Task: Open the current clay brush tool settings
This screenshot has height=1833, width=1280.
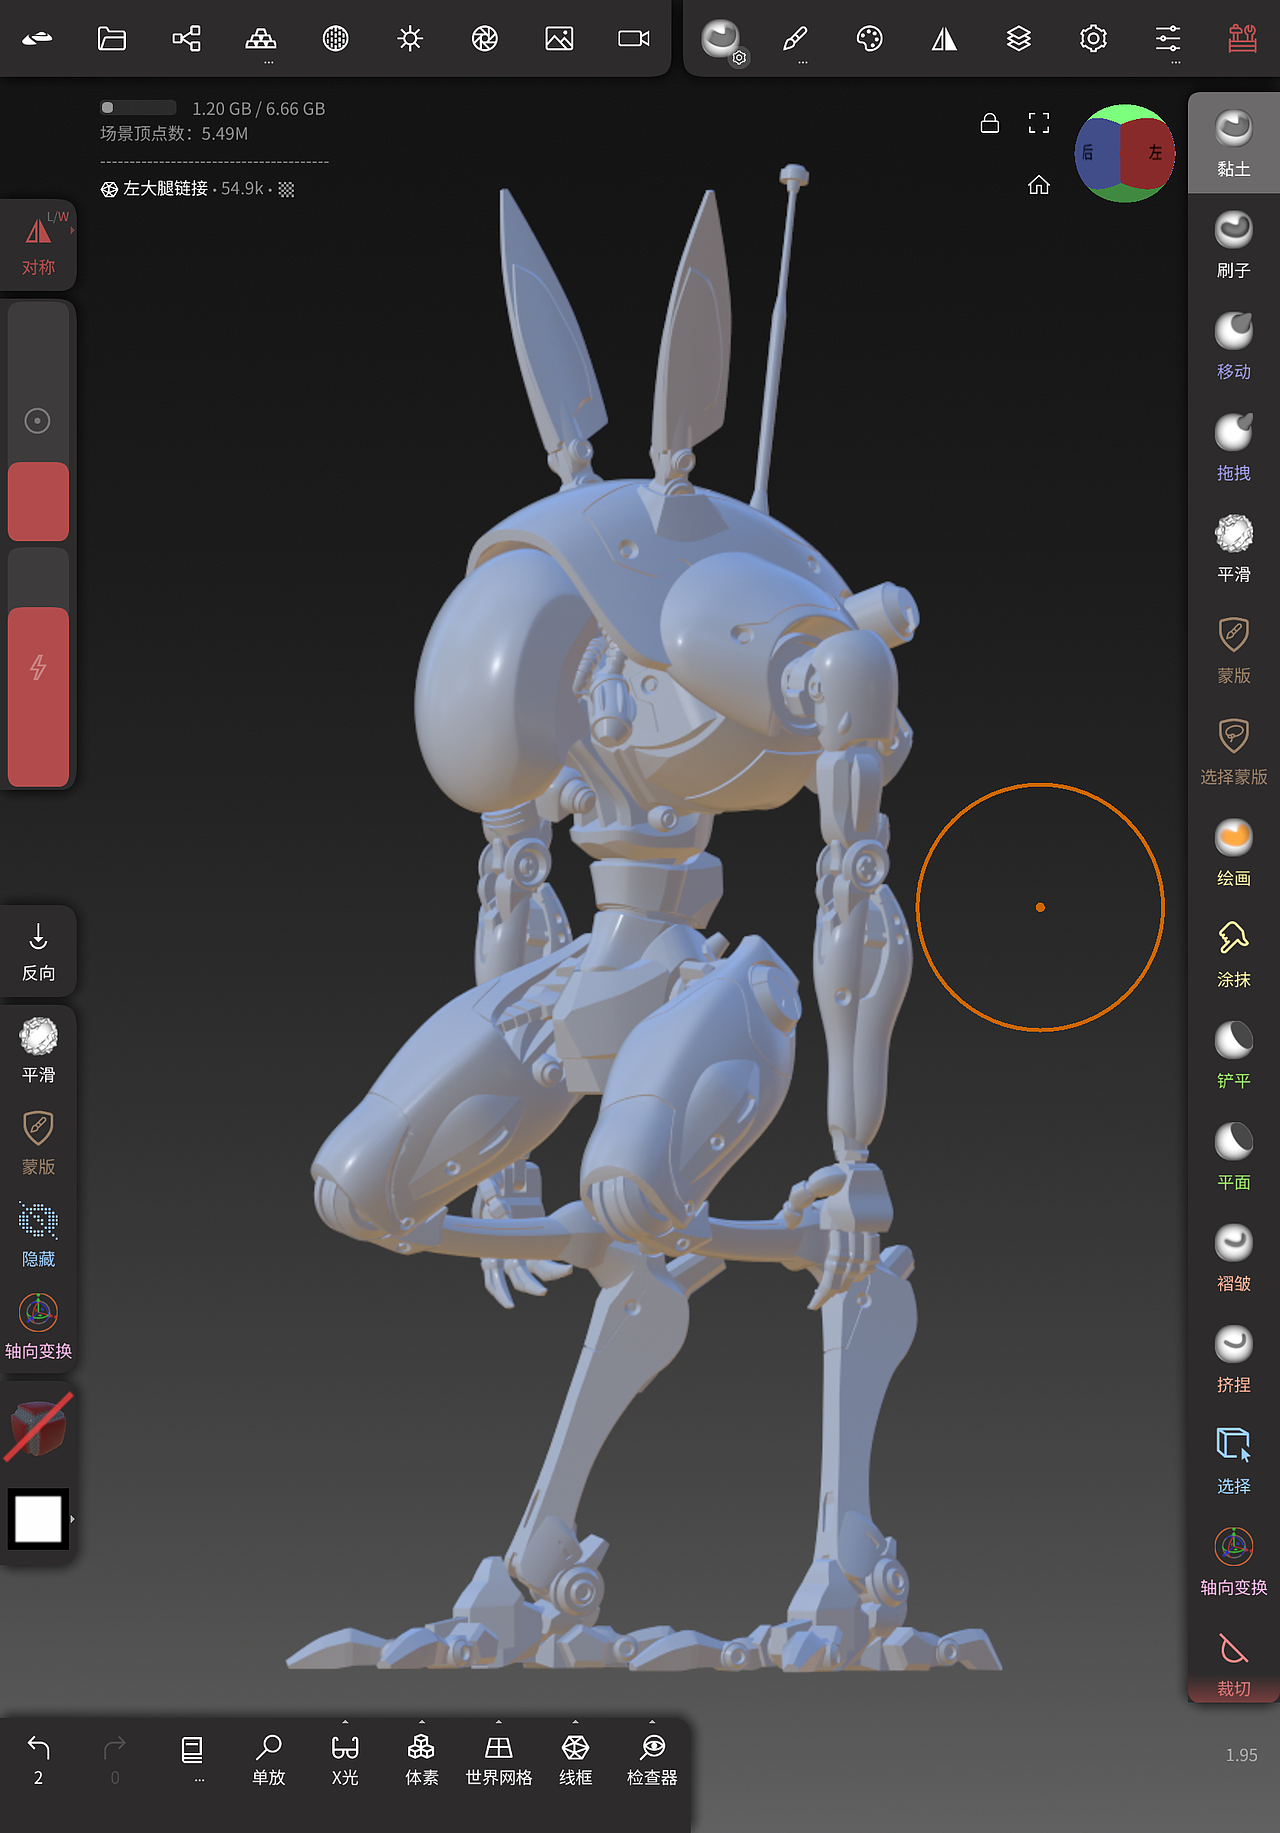Action: coord(722,41)
